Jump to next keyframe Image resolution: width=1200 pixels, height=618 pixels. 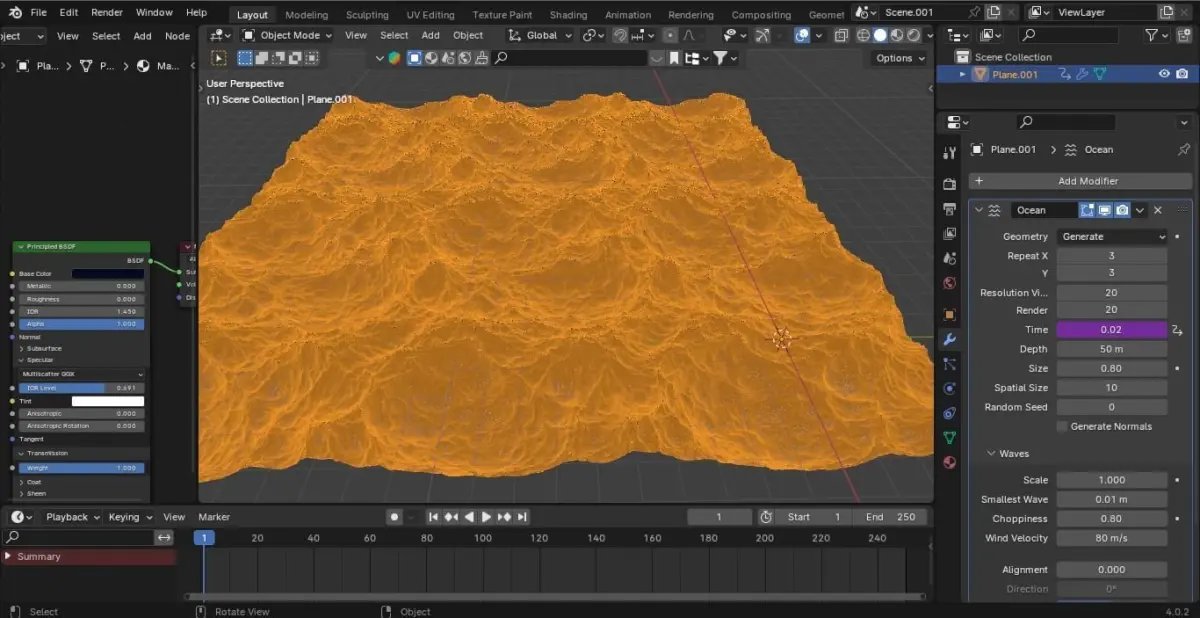[x=504, y=517]
